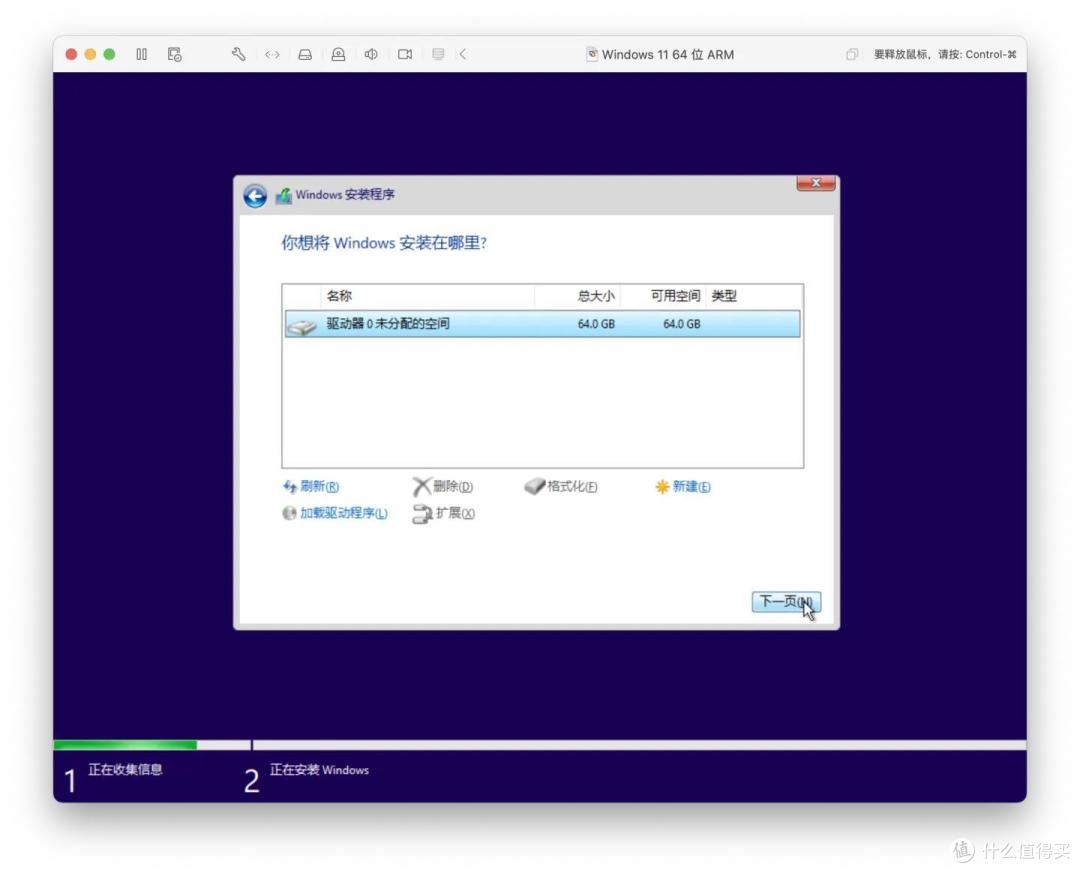Click the user account toolbar icon

point(338,54)
